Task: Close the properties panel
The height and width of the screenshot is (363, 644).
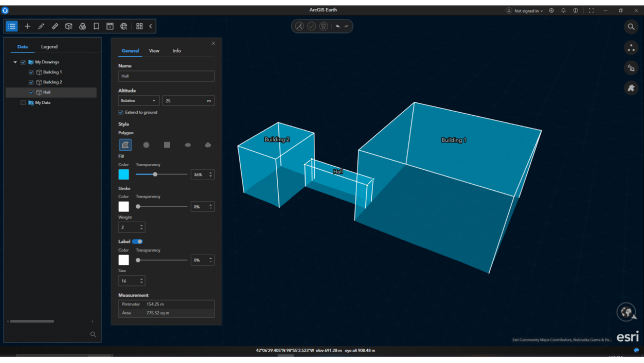Action: (x=213, y=44)
